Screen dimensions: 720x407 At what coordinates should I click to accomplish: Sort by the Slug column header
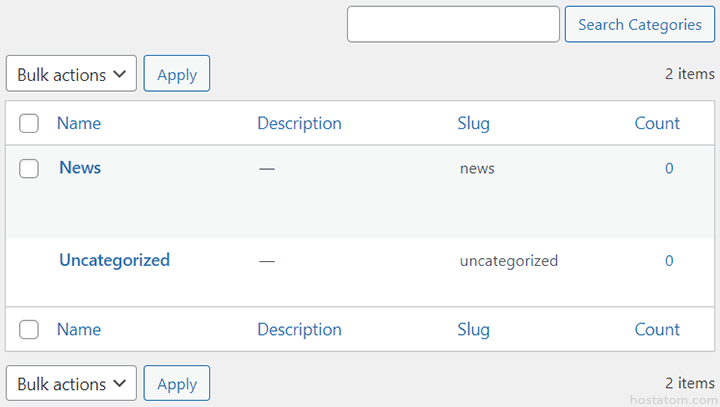click(473, 123)
